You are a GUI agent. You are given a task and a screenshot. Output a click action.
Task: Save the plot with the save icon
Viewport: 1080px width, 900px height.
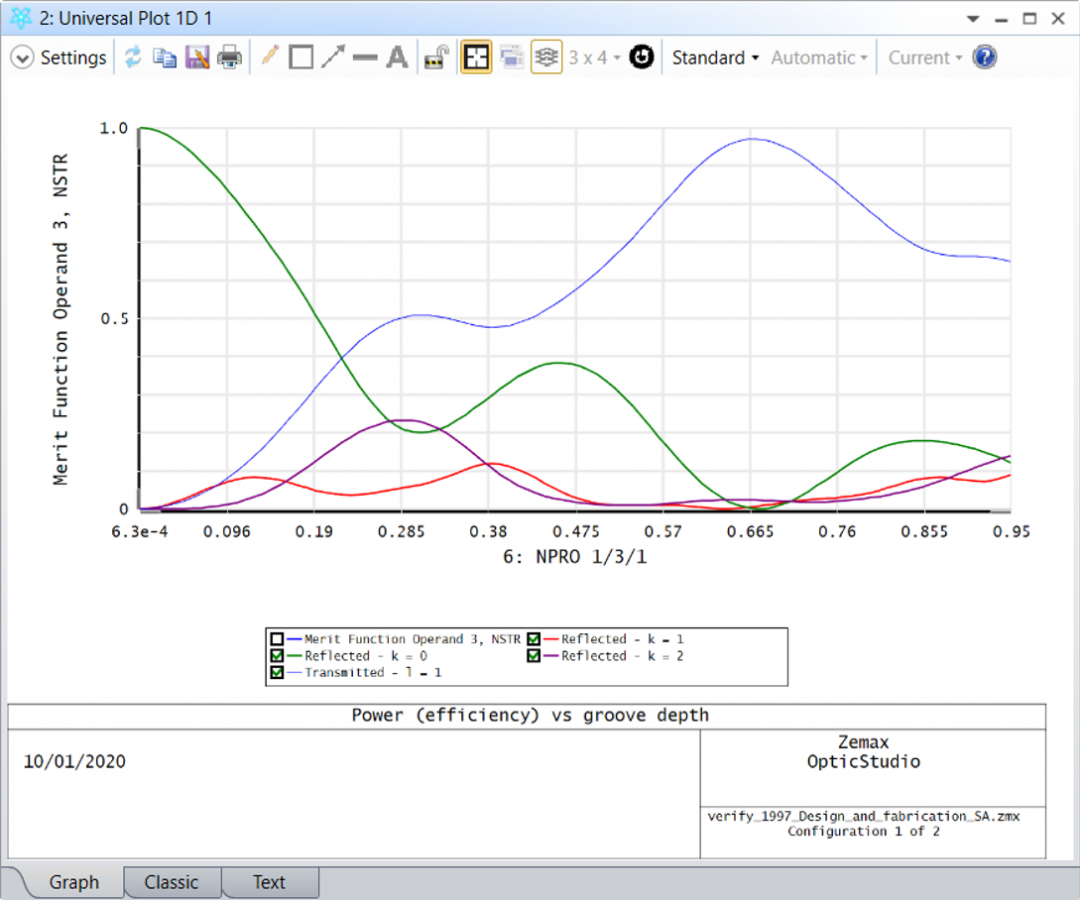point(197,58)
